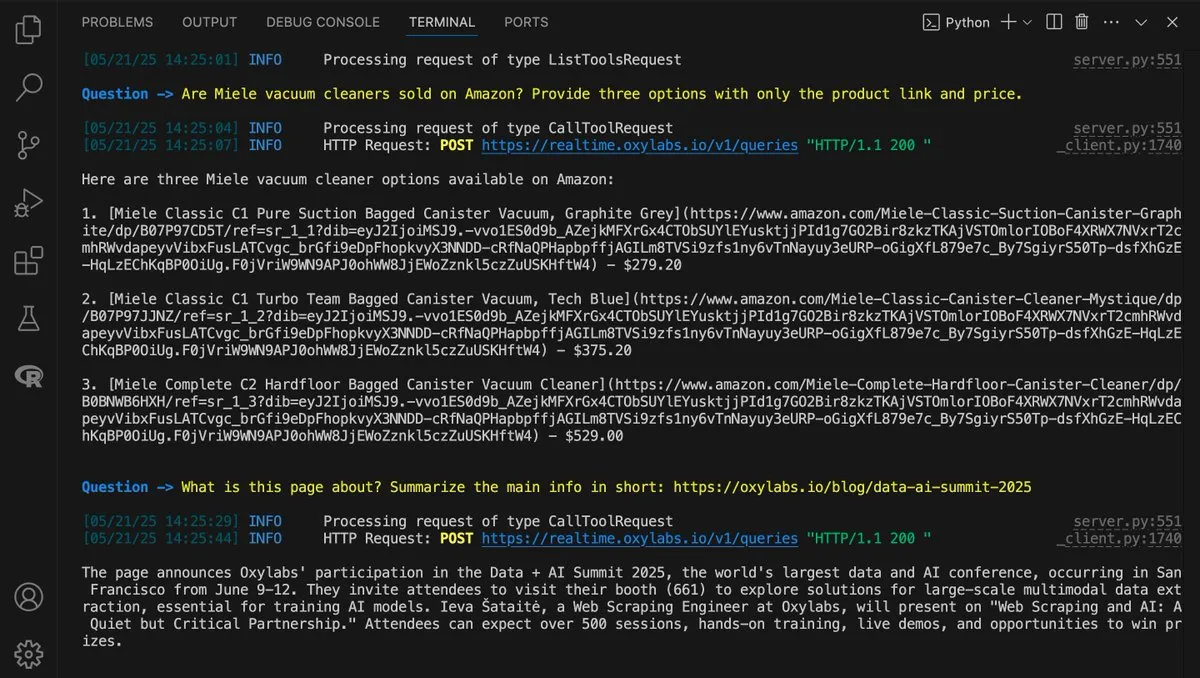Open the Run and Debug view

coord(28,202)
